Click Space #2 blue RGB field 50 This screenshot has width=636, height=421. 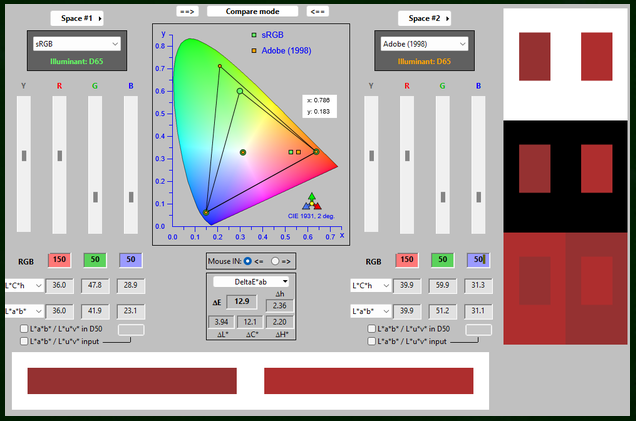(478, 260)
